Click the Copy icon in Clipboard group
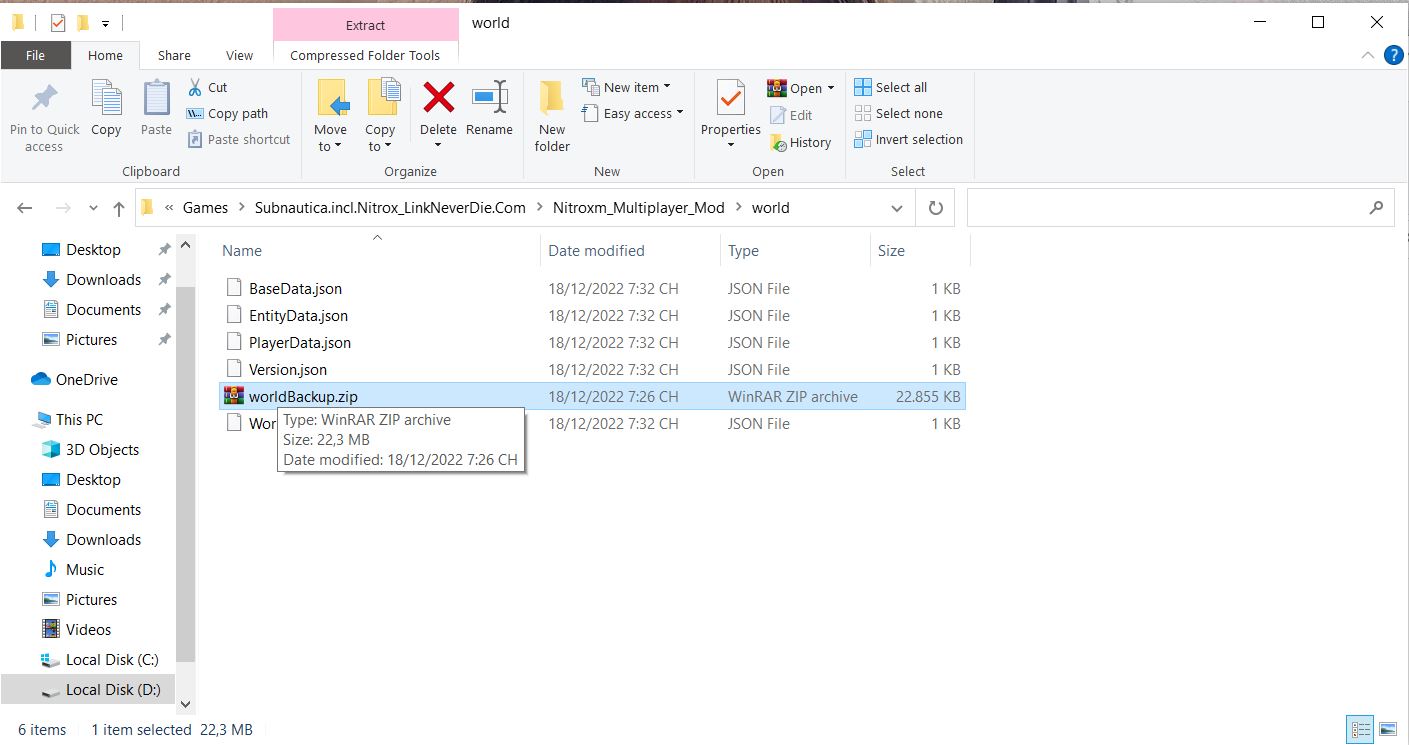The width and height of the screenshot is (1409, 745). 106,99
